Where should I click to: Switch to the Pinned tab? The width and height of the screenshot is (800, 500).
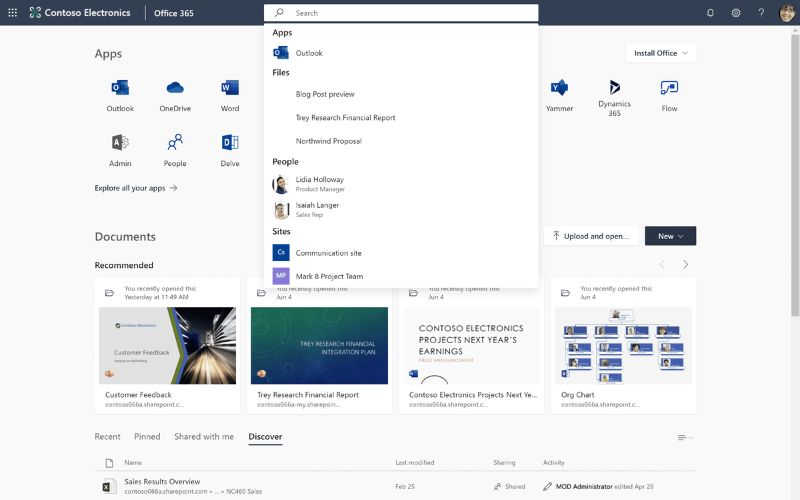pos(147,437)
